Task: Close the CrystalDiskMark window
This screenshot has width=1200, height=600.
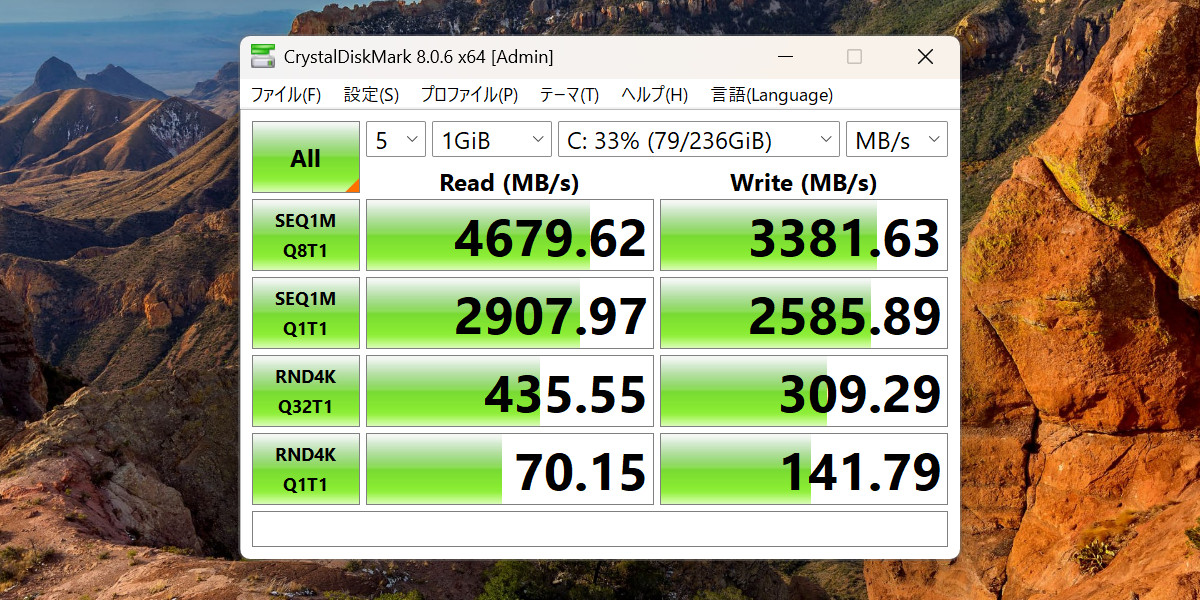Action: click(x=925, y=57)
